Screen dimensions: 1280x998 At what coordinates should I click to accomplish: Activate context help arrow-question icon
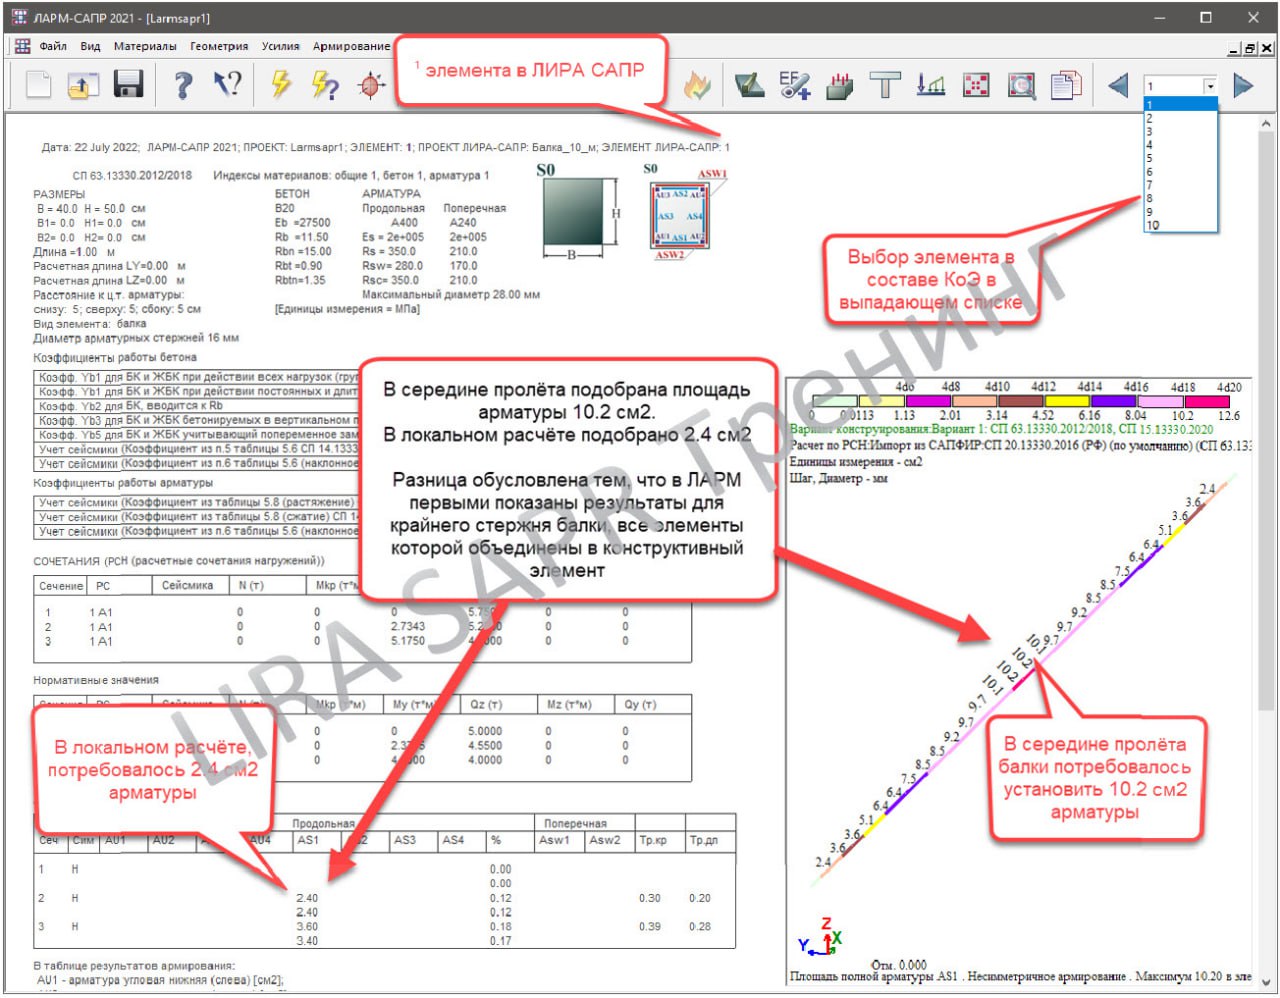[x=227, y=84]
